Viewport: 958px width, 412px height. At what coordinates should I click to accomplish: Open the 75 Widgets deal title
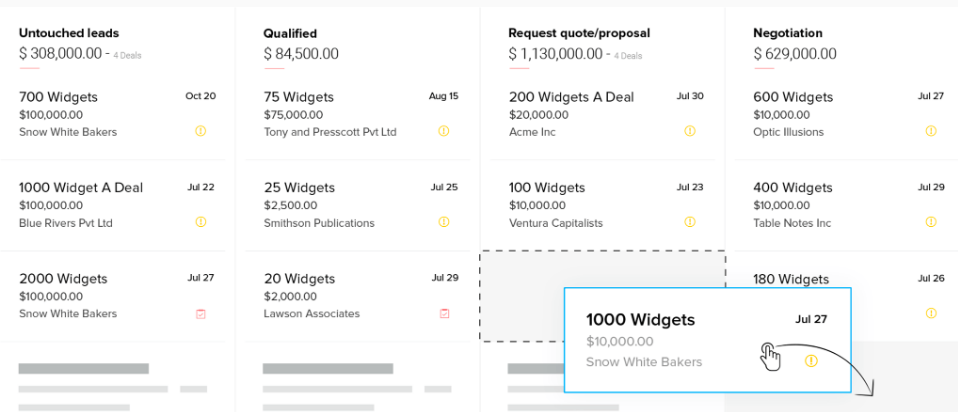[x=299, y=97]
